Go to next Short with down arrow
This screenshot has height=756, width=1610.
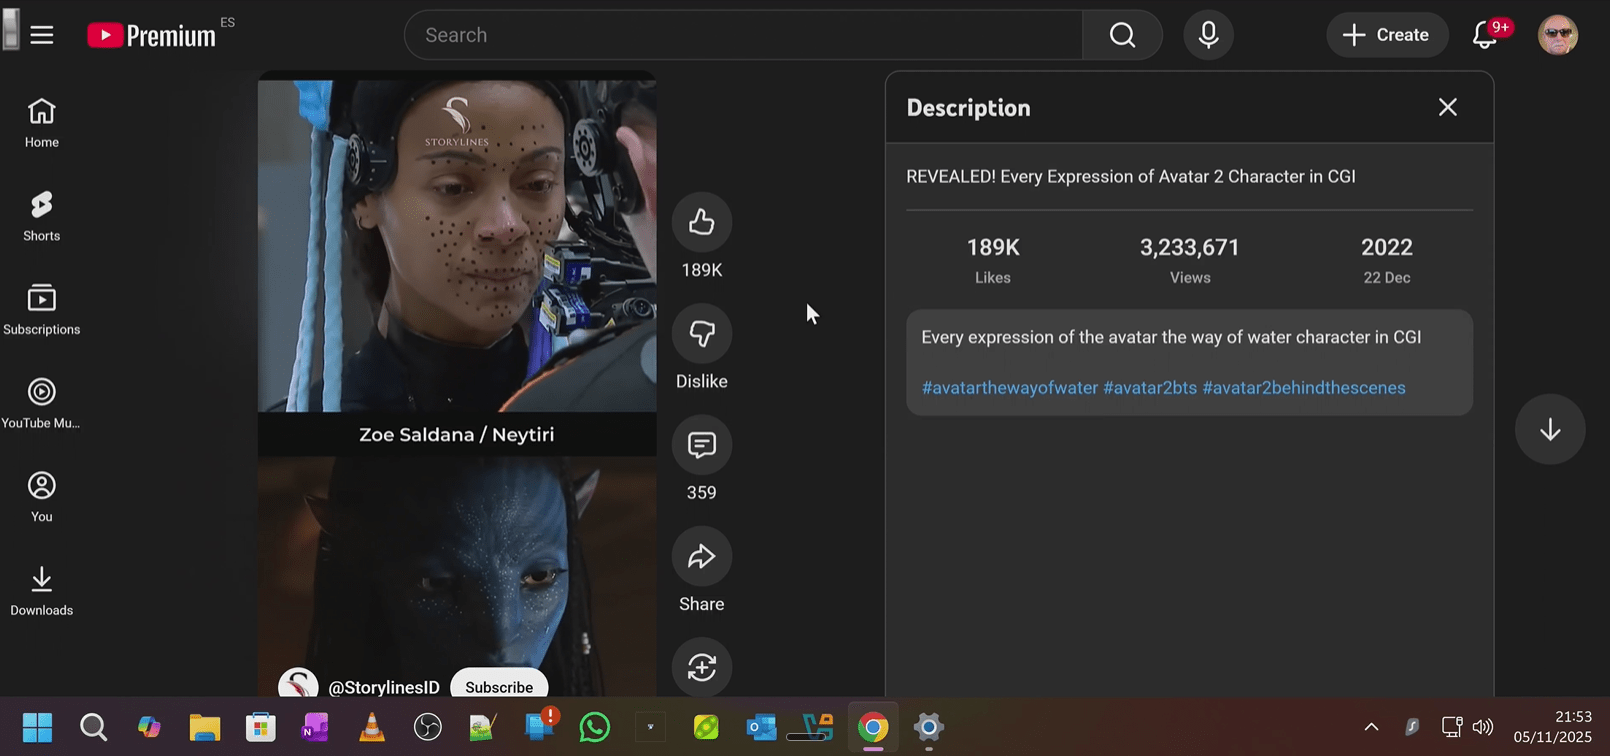[1550, 430]
